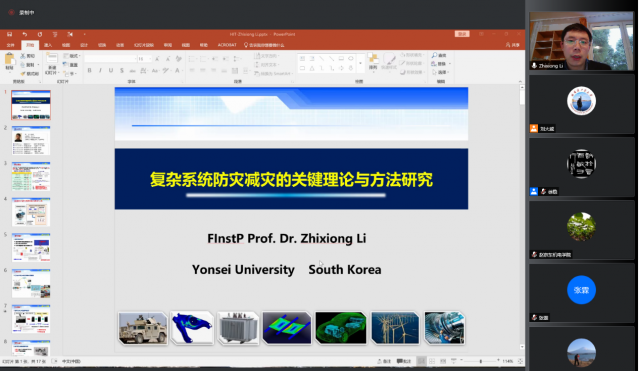Open Comments from the status bar
The height and width of the screenshot is (371, 640).
coord(404,361)
